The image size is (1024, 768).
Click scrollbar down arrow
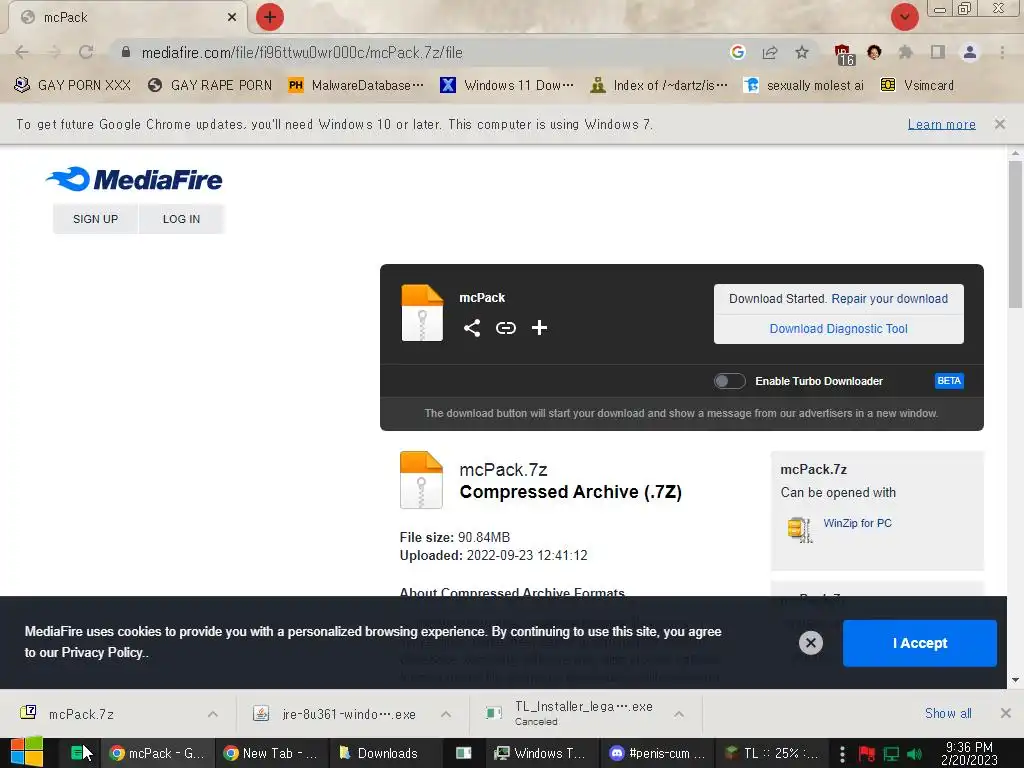click(x=1015, y=680)
